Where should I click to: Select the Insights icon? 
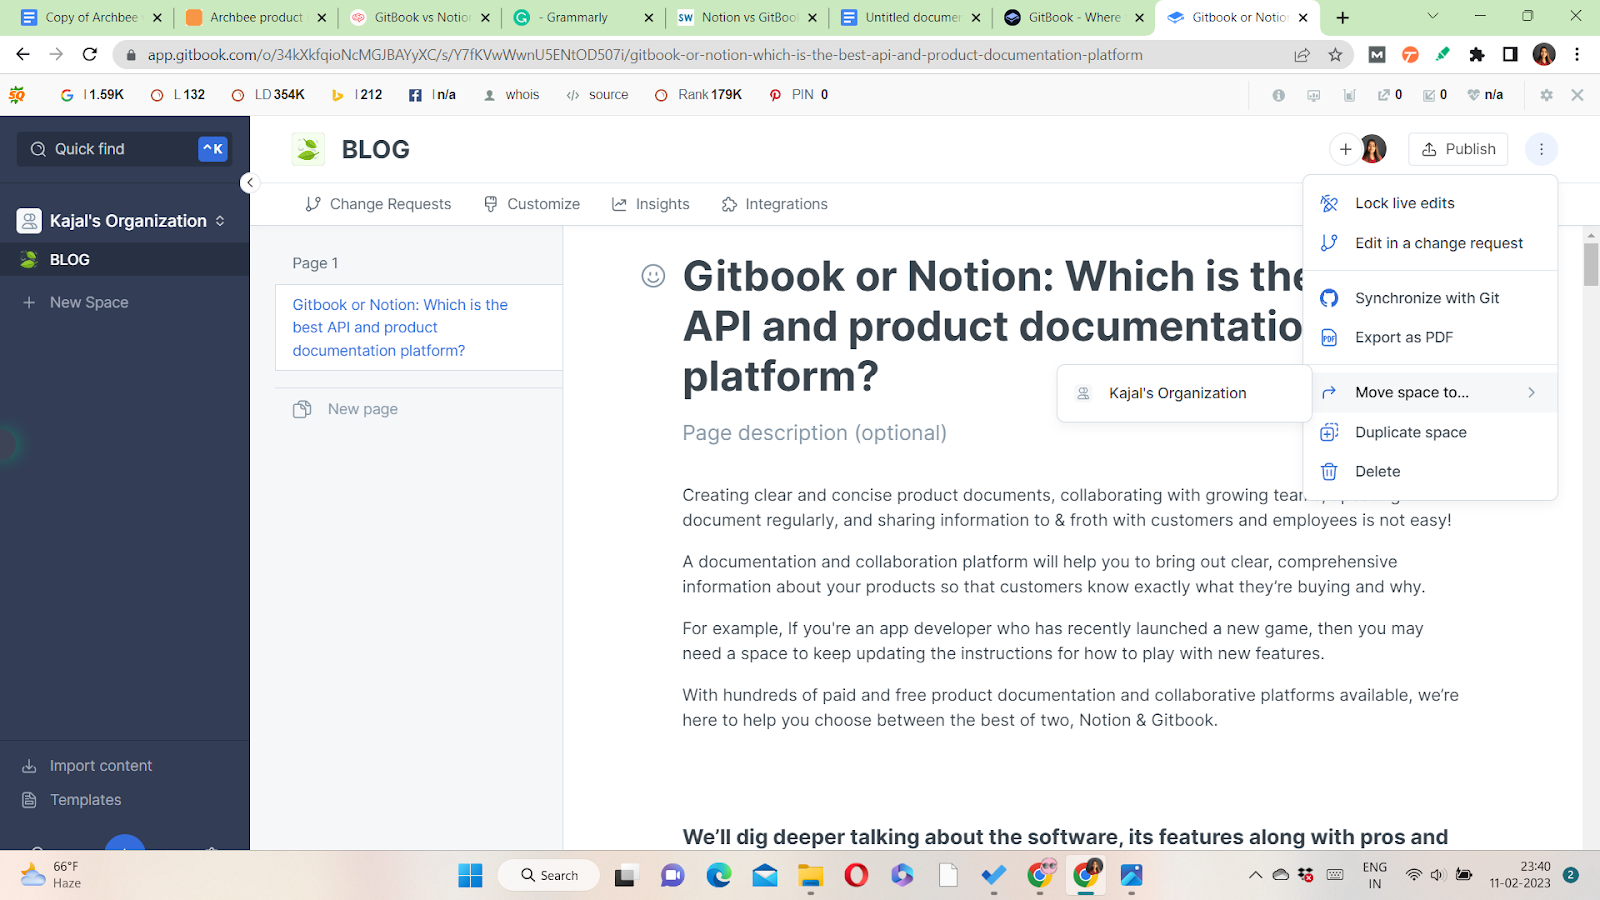click(x=620, y=204)
